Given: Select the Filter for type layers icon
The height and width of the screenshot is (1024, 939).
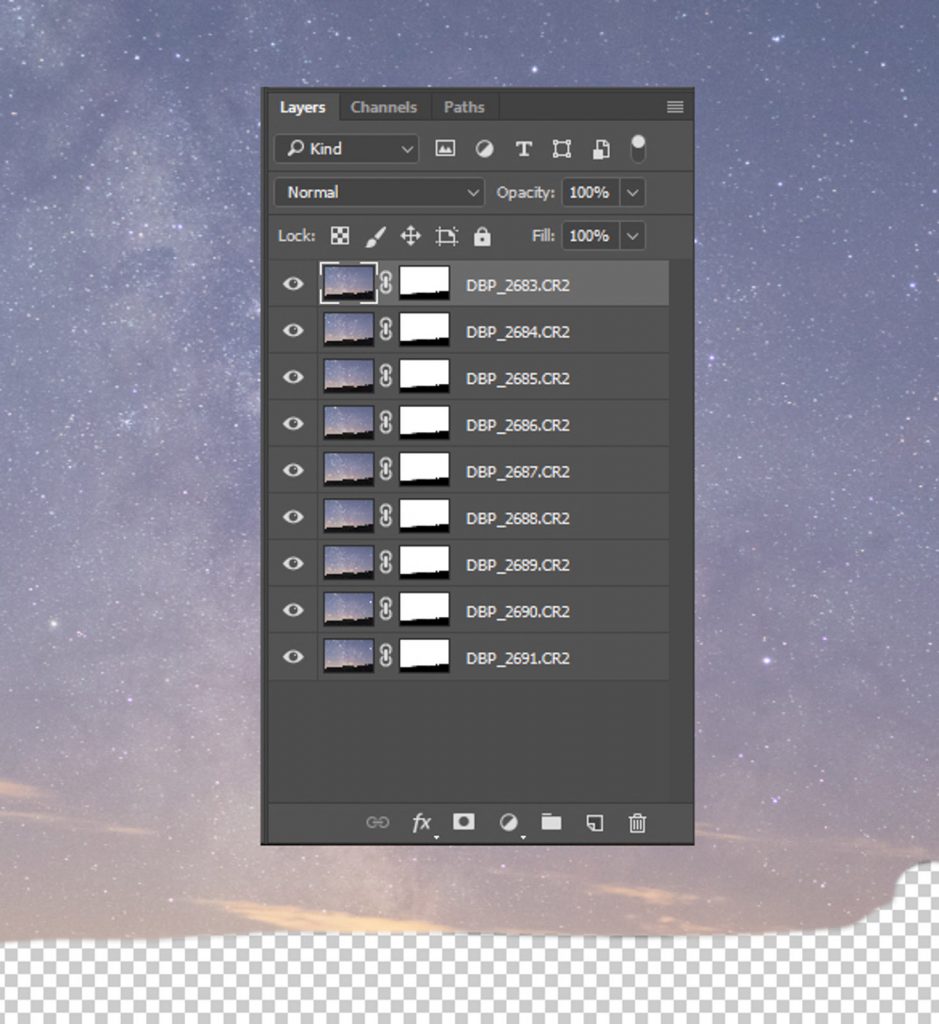Looking at the screenshot, I should tap(523, 148).
